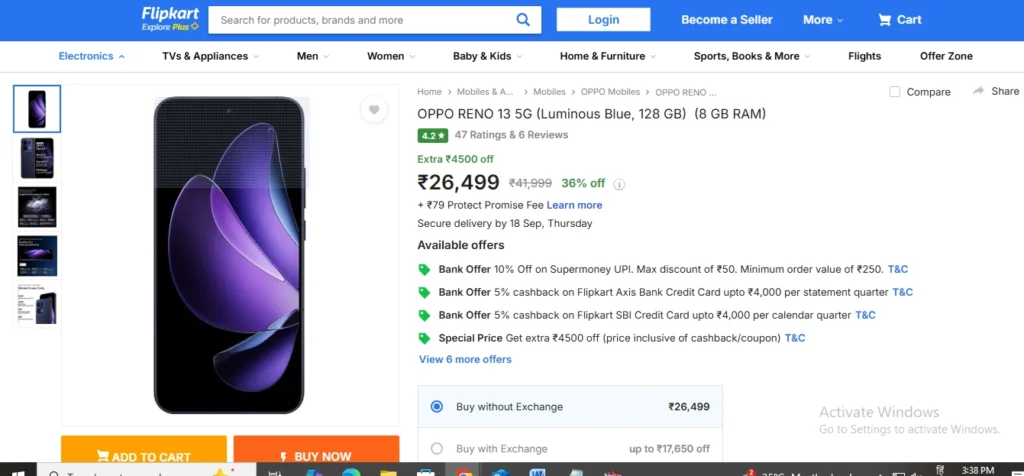Tick the Compare checkbox
Screen dimensions: 1024x476
(895, 92)
